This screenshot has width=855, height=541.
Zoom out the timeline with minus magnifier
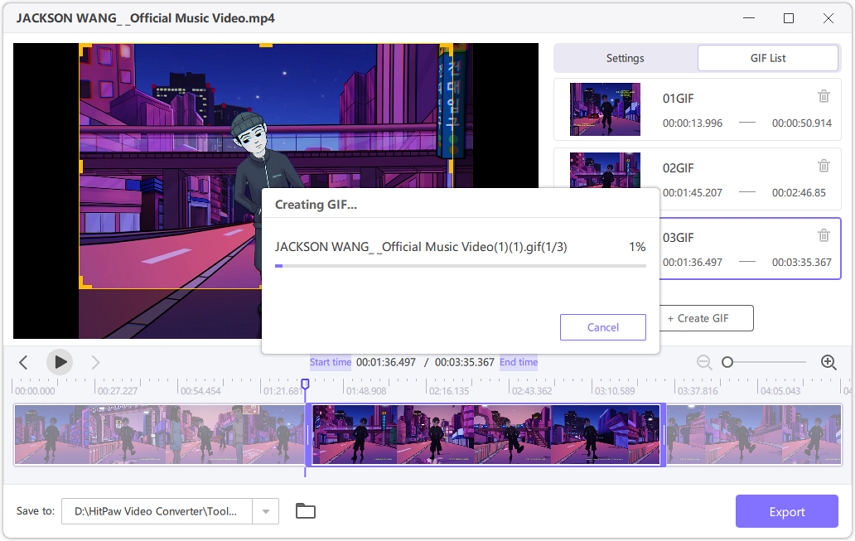click(x=704, y=362)
